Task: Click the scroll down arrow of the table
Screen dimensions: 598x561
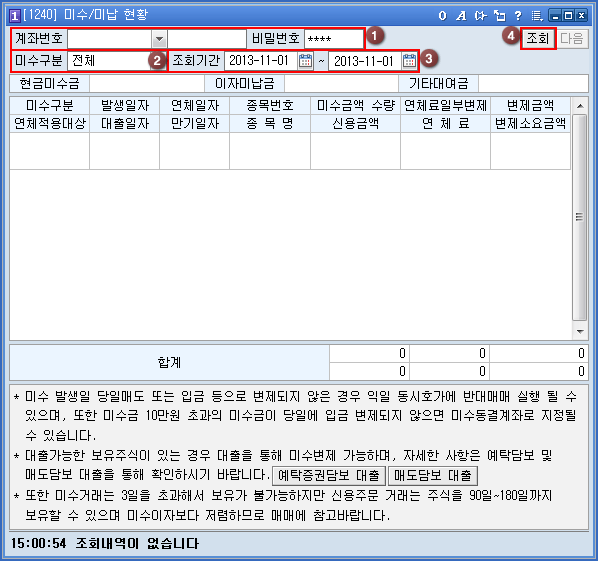Action: click(580, 331)
